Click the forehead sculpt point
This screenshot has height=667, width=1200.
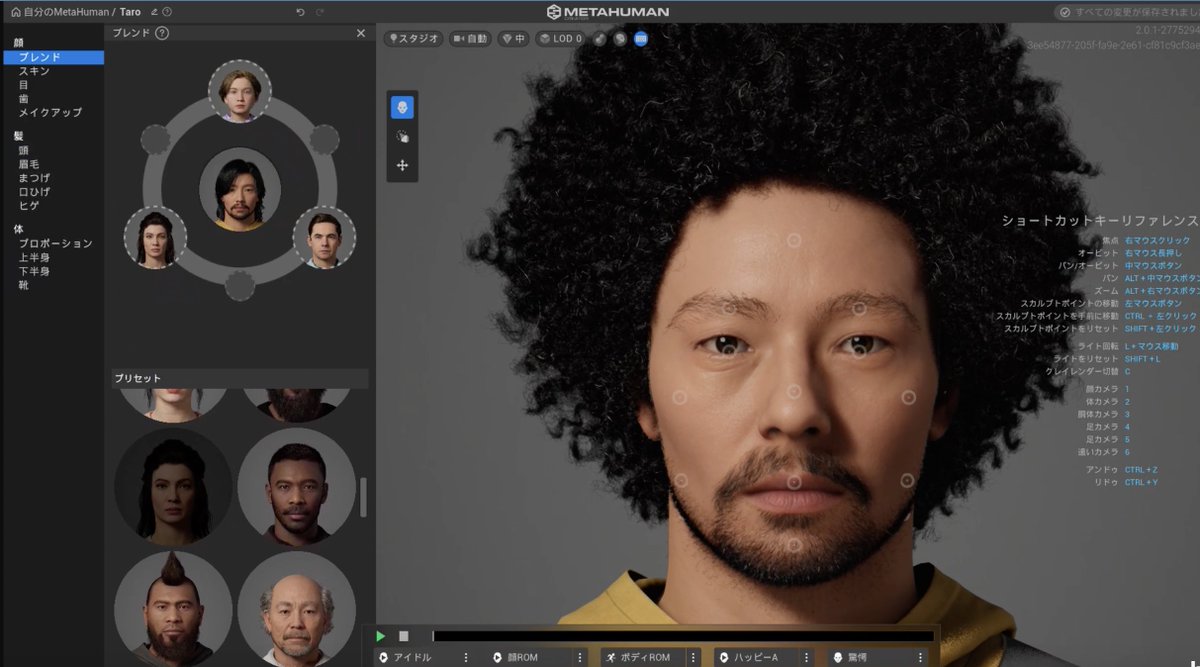pos(794,240)
